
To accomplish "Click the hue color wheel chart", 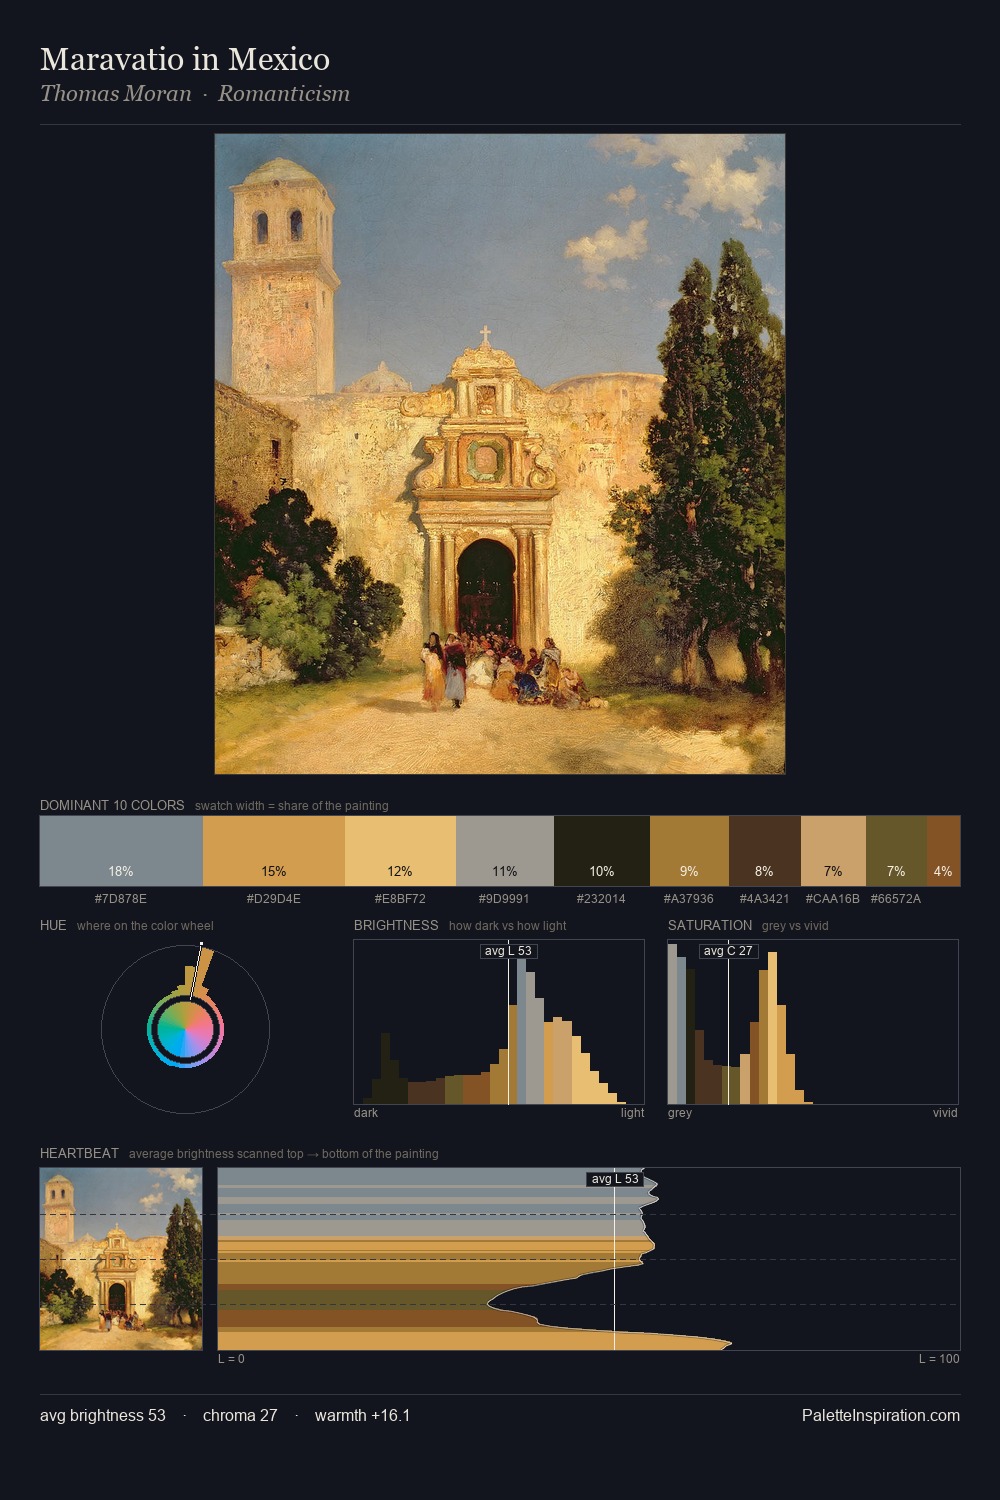I will [185, 1029].
